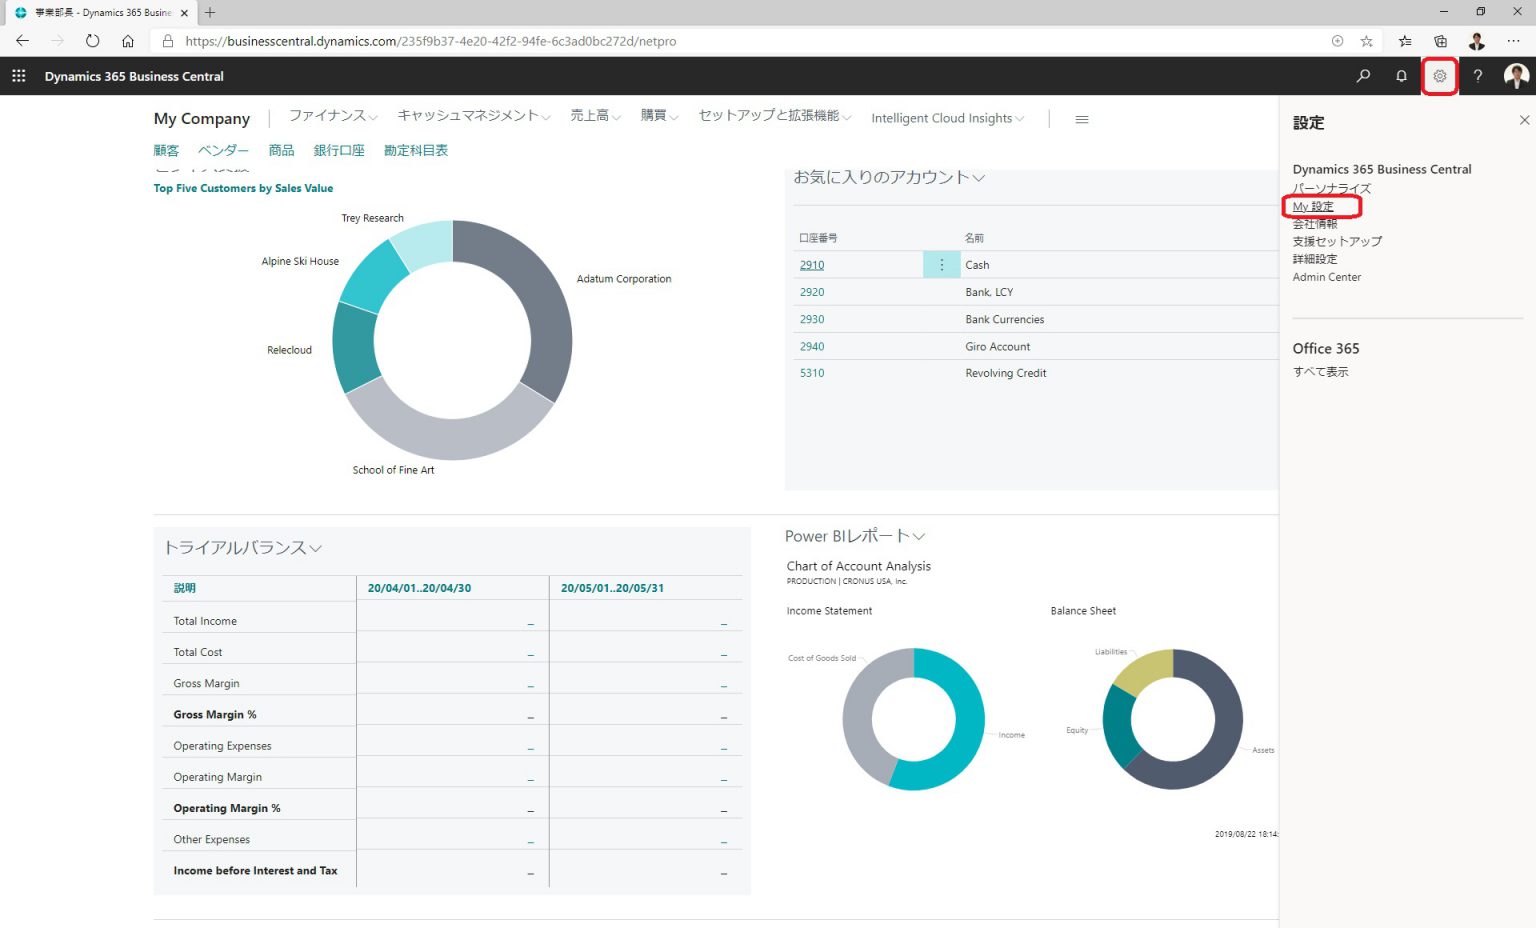Viewport: 1536px width, 928px height.
Task: Click the Gross Margin % row label
Action: coord(215,715)
